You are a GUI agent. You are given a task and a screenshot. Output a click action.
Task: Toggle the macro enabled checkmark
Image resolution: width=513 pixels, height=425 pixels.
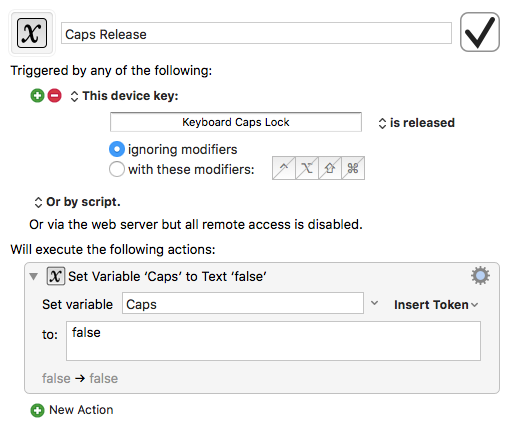480,32
